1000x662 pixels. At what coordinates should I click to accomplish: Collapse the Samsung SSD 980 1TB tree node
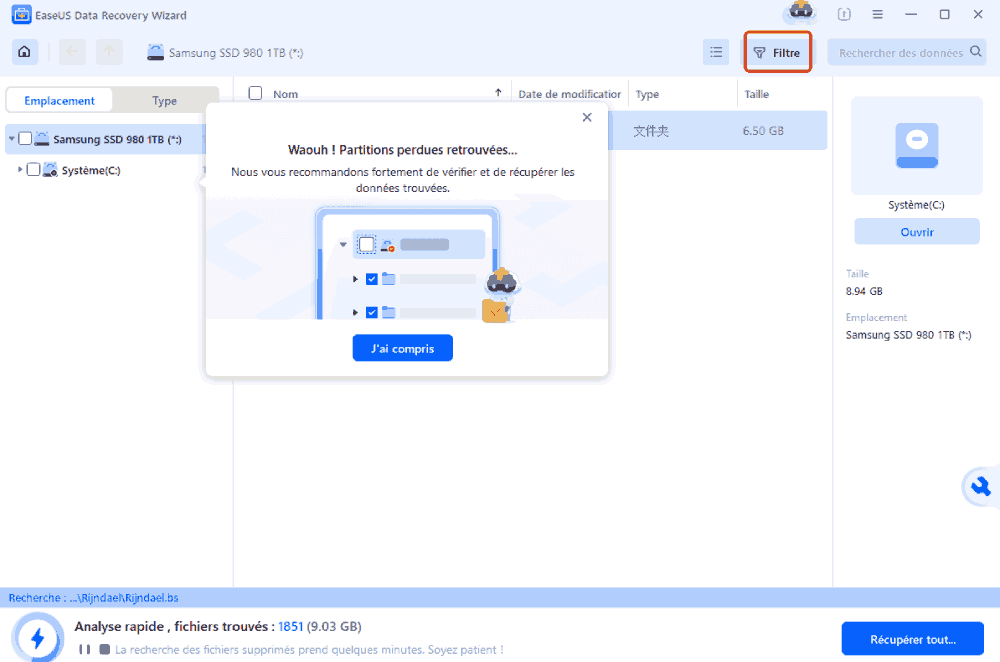click(11, 138)
